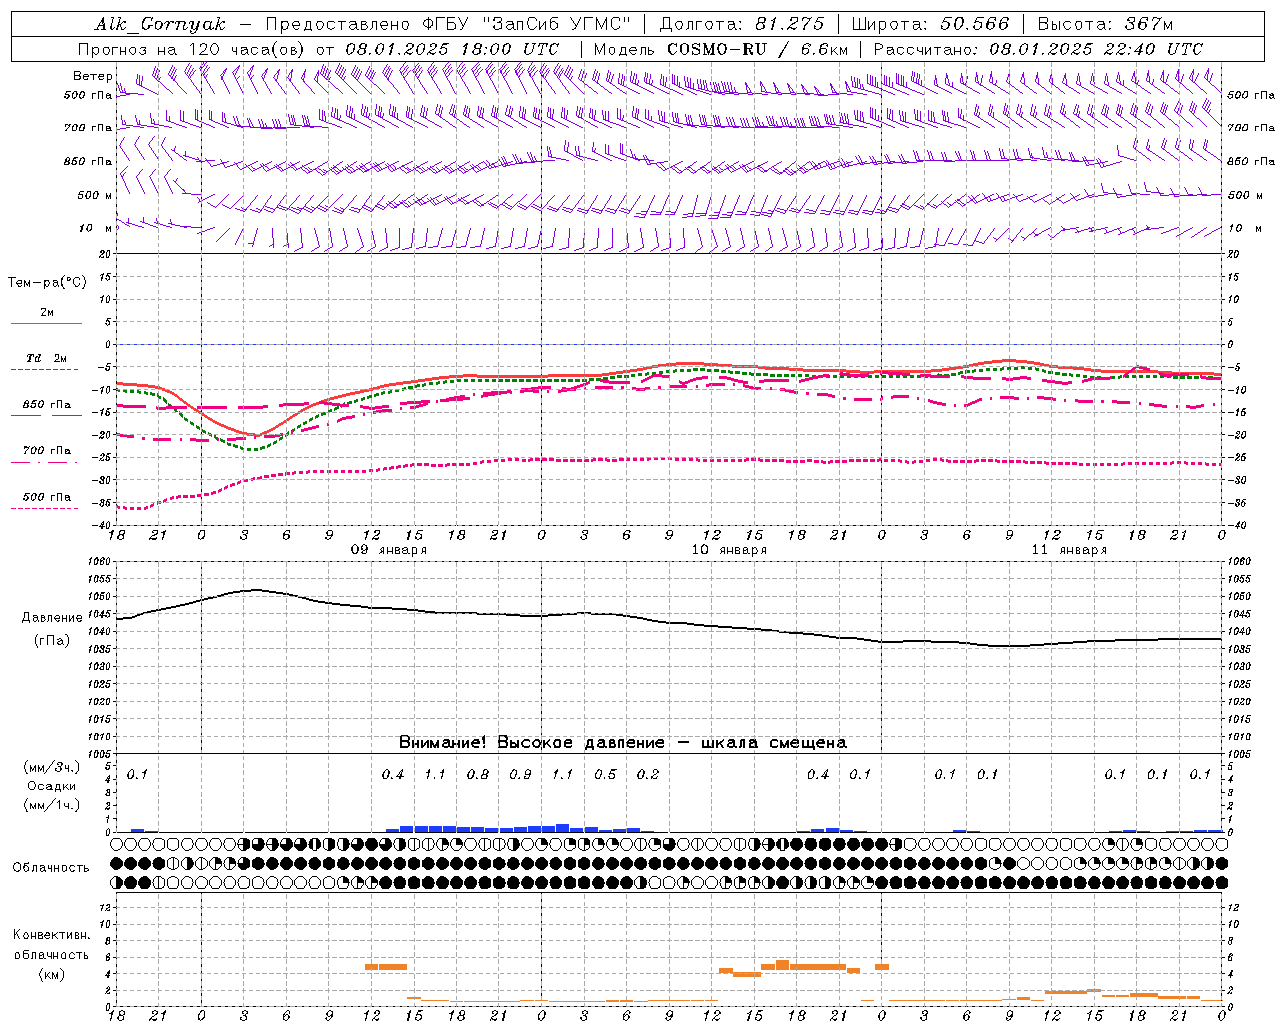The image size is (1280, 1024).
Task: Click the 09 января date label
Action: [x=389, y=550]
